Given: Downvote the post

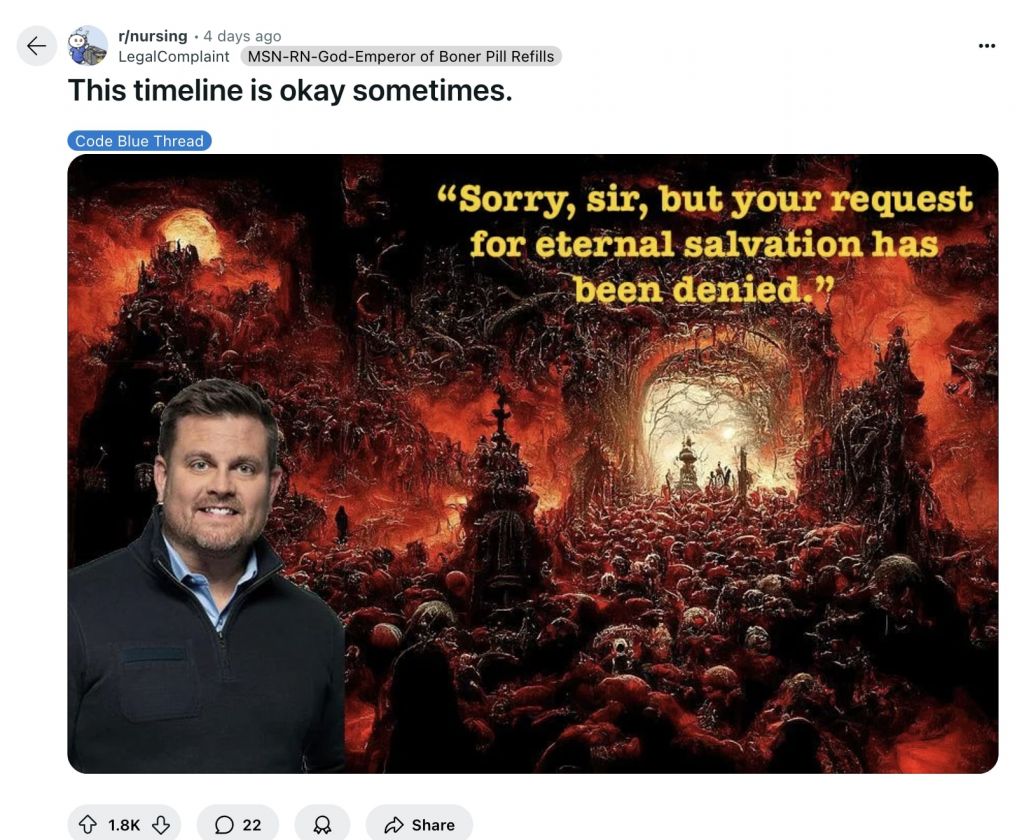Looking at the screenshot, I should click(x=161, y=824).
